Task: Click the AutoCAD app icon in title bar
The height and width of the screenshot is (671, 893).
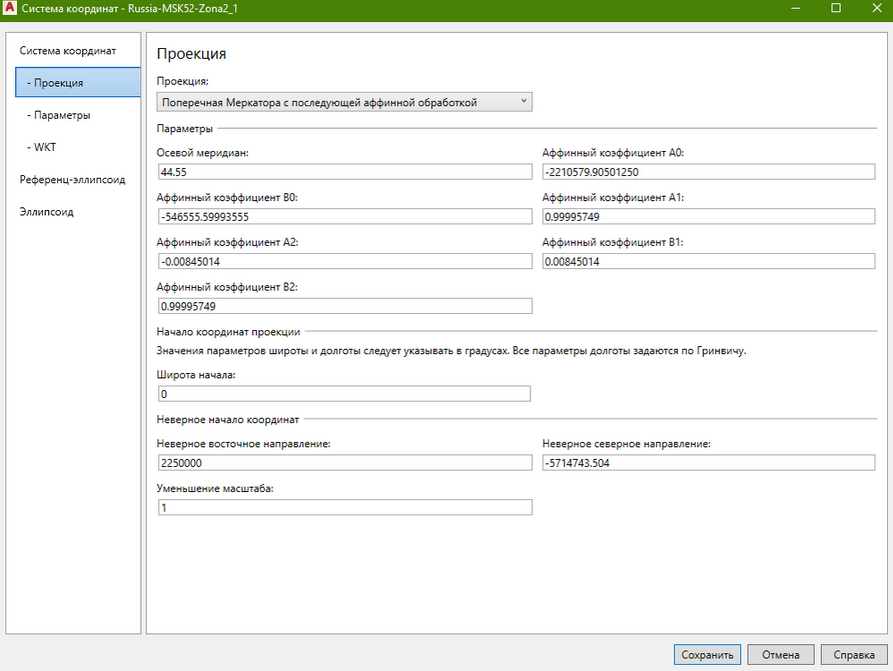Action: point(10,8)
